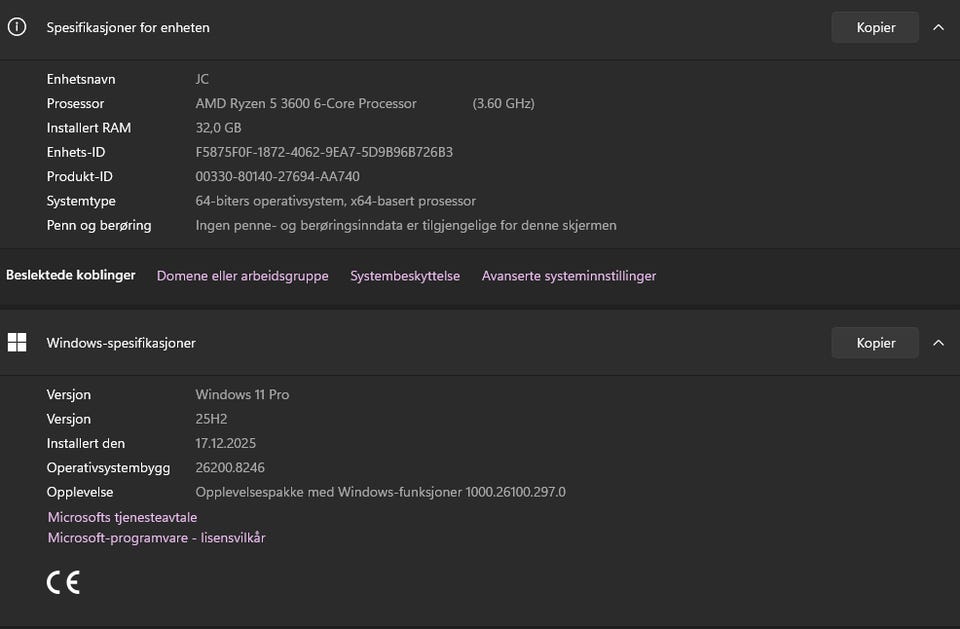960x629 pixels.
Task: Copy device specifications with Kopier button
Action: (875, 27)
